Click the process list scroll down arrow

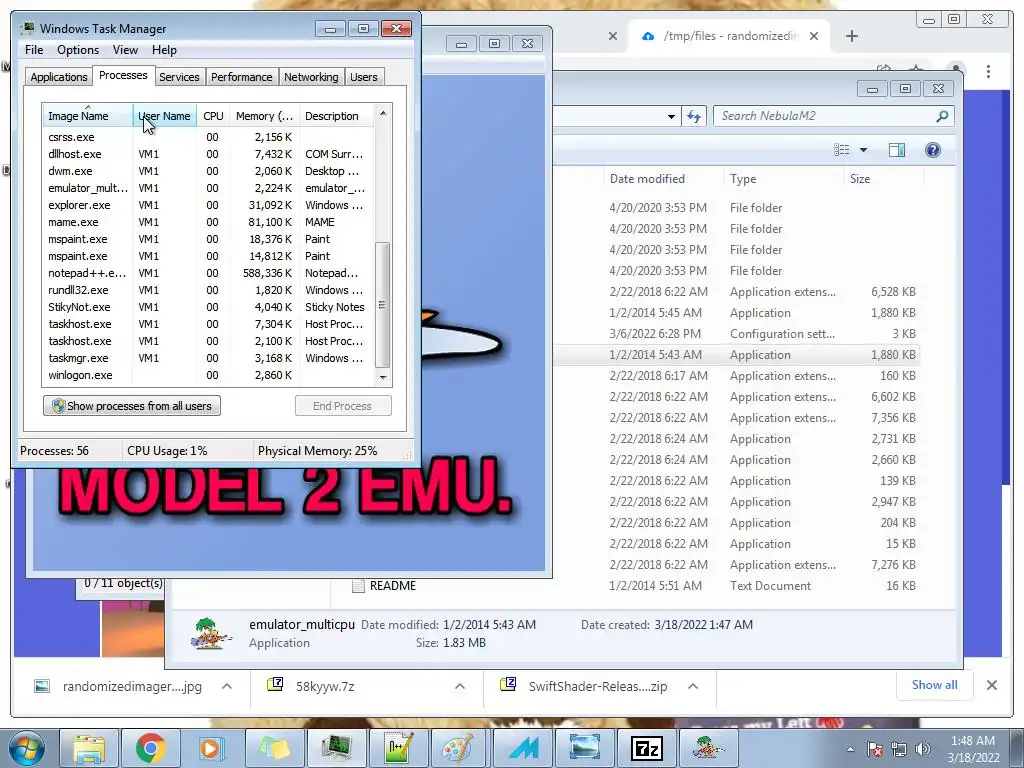(383, 377)
